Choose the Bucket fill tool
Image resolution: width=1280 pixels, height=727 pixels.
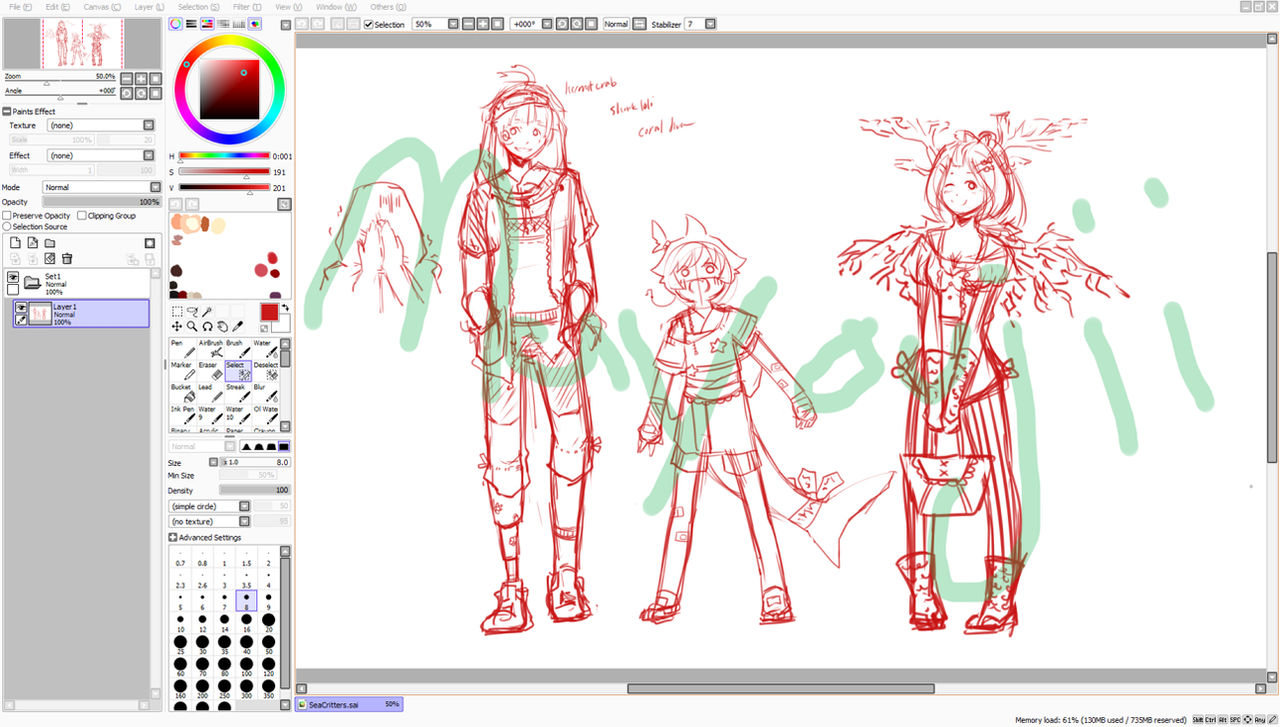[182, 392]
